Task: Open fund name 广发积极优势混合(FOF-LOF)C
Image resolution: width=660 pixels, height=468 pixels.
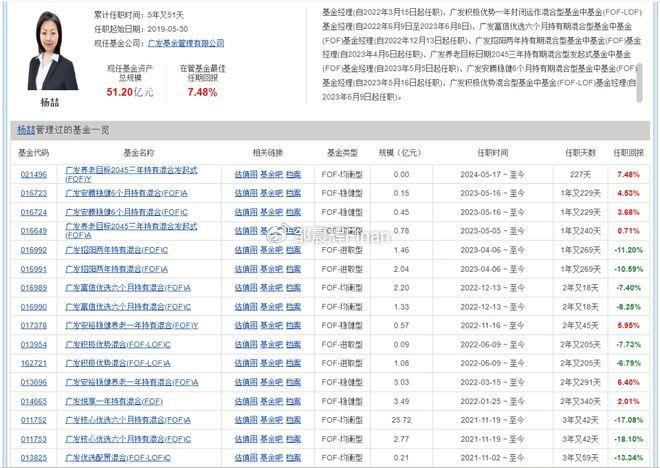Action: click(118, 344)
